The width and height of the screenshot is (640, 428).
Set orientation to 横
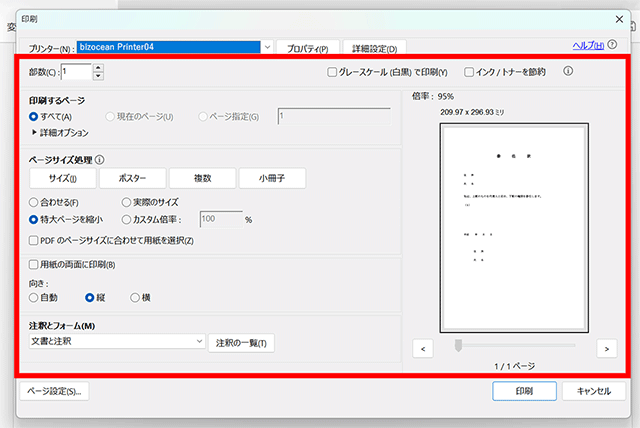point(135,297)
